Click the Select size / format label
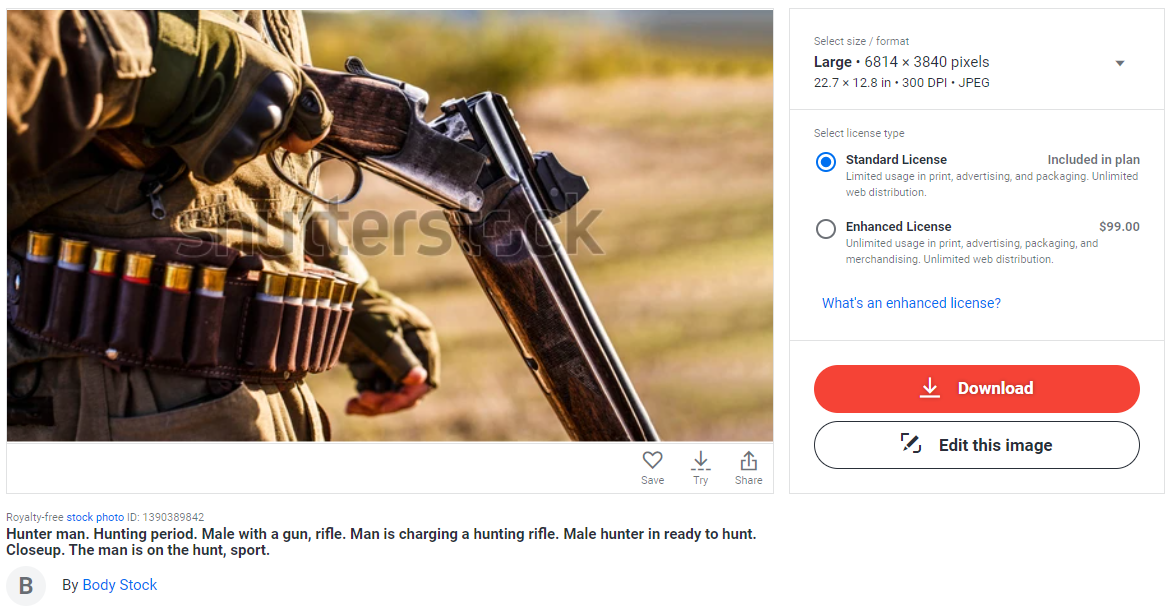This screenshot has height=614, width=1168. [861, 41]
